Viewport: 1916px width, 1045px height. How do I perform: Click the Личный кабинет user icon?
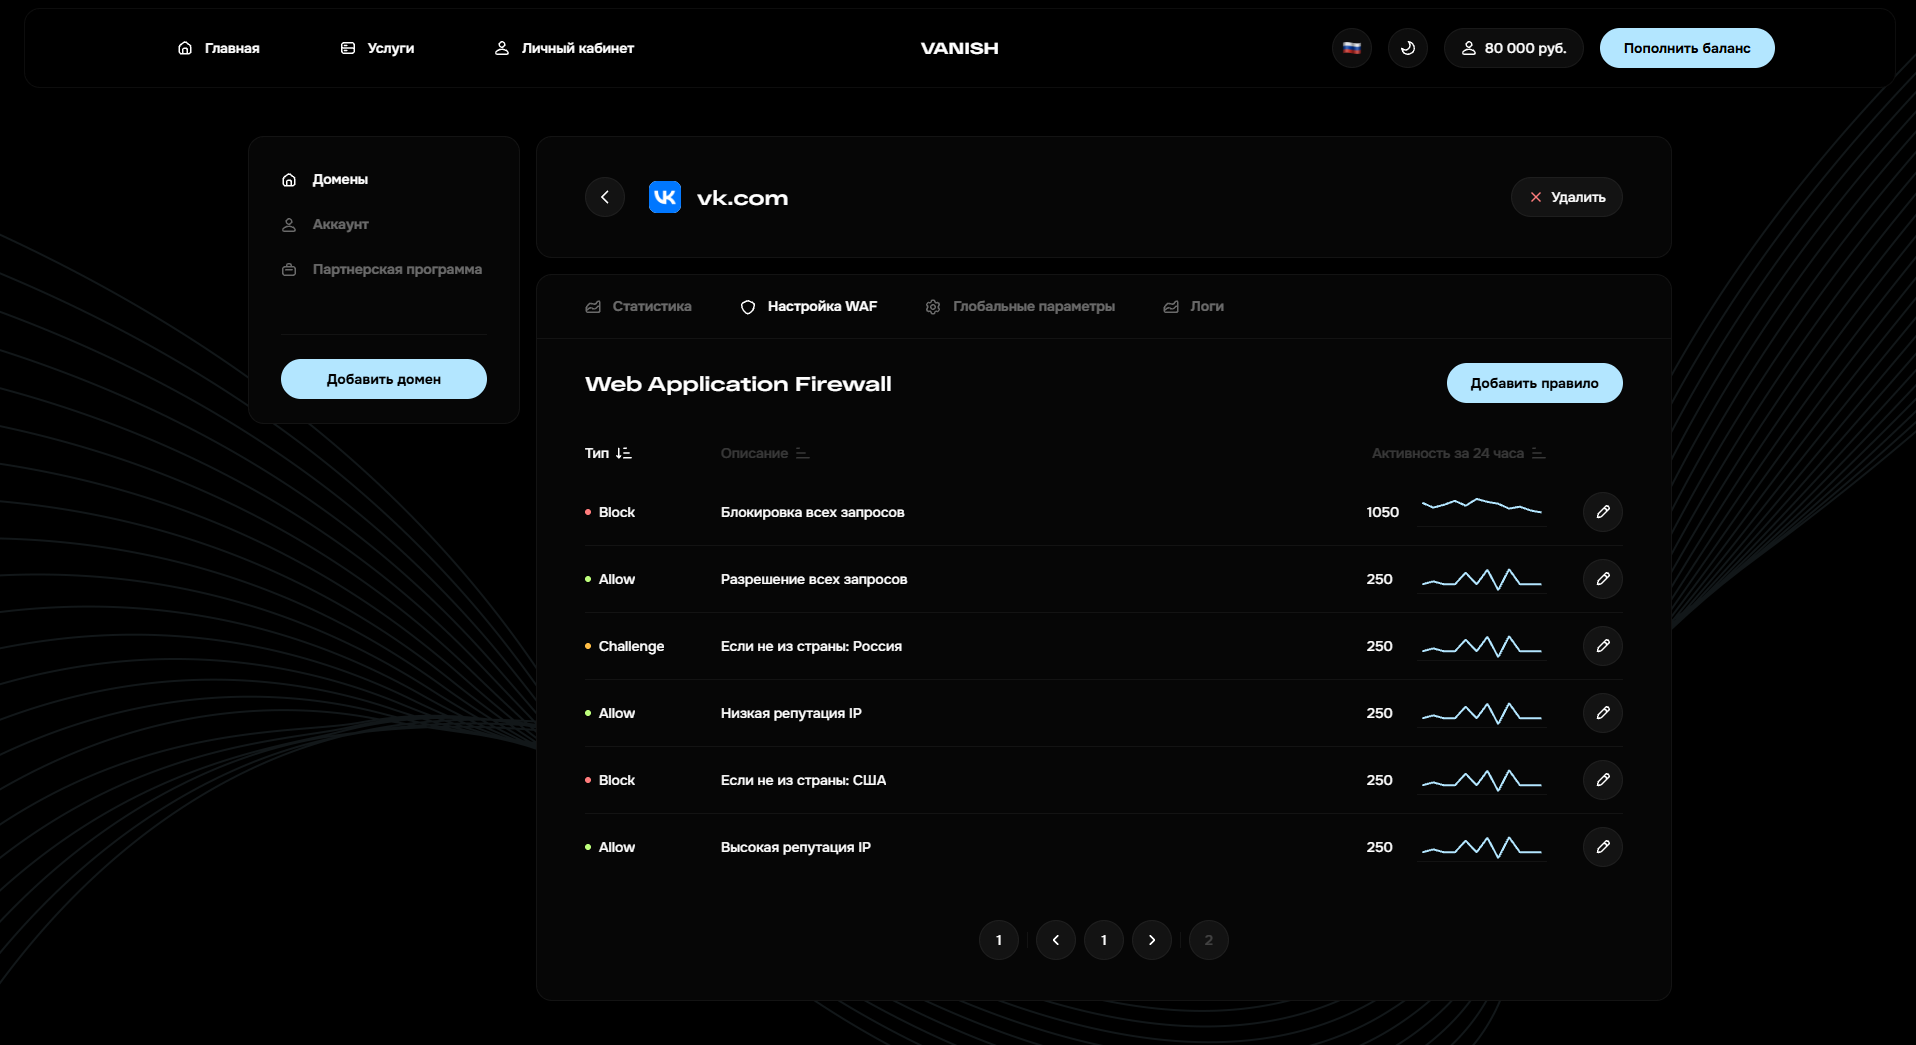tap(501, 47)
